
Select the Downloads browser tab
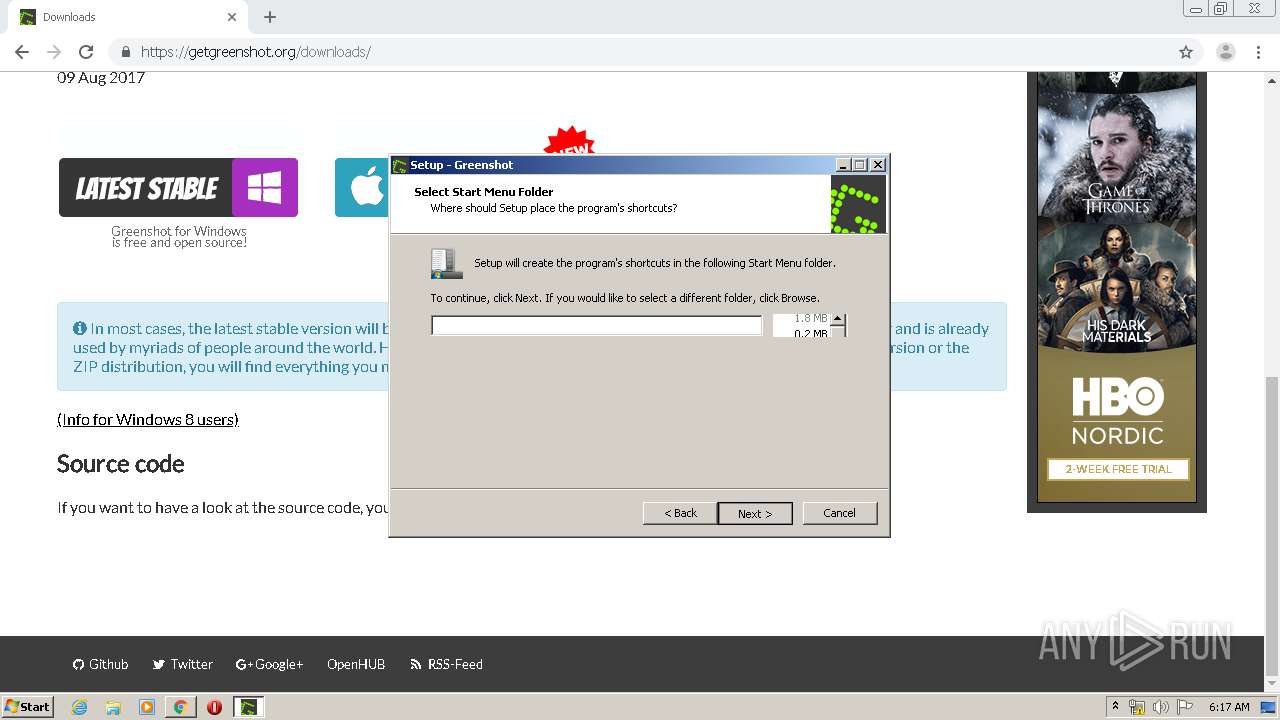[x=126, y=17]
